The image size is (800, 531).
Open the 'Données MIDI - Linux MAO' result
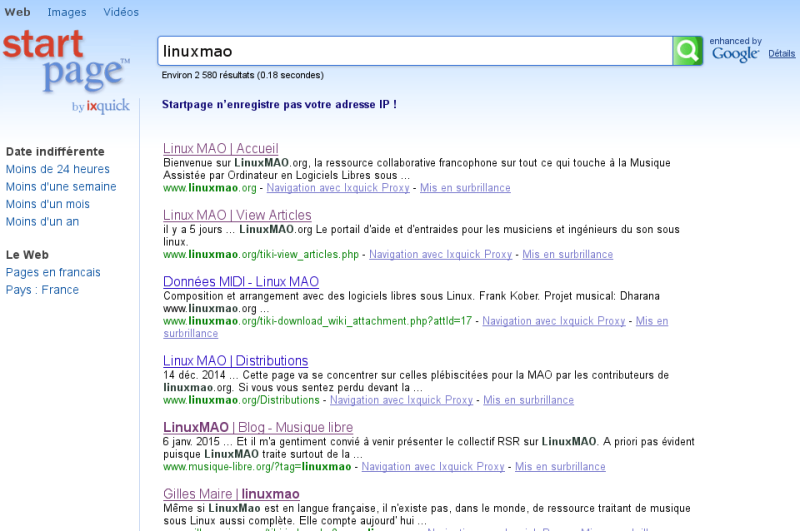point(241,282)
